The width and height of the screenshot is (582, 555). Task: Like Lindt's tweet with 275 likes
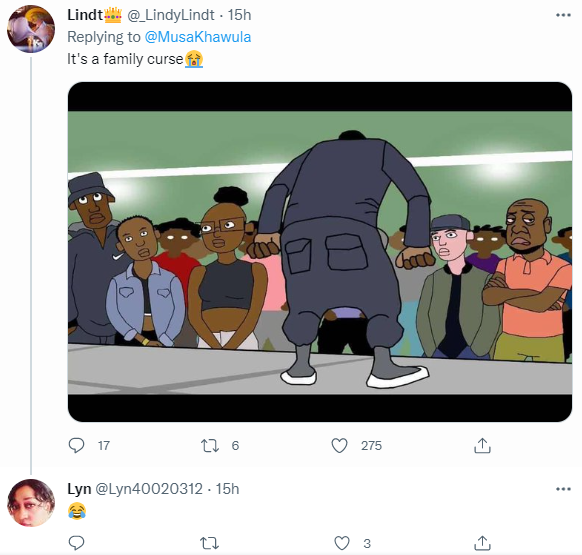339,445
